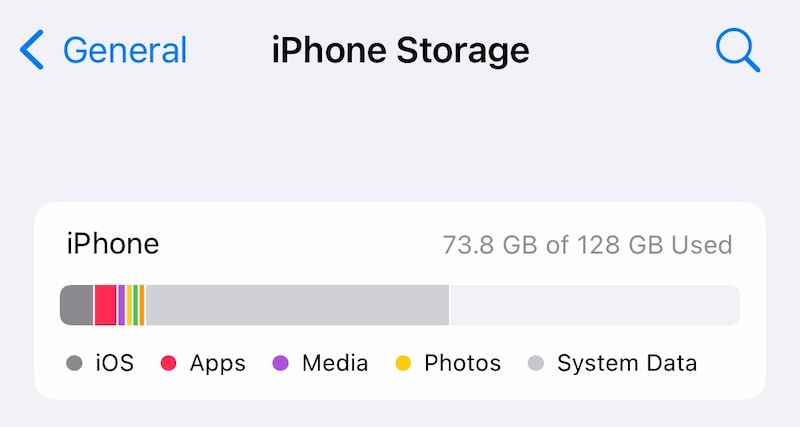Image resolution: width=800 pixels, height=427 pixels.
Task: Tap the purple Media legend dot
Action: coord(281,363)
